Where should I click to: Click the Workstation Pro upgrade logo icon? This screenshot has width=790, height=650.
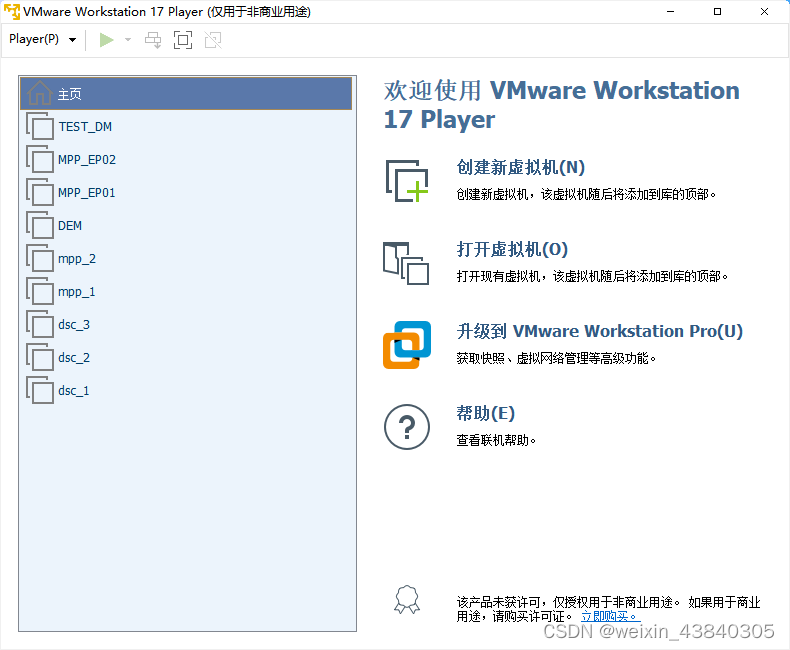tap(407, 345)
